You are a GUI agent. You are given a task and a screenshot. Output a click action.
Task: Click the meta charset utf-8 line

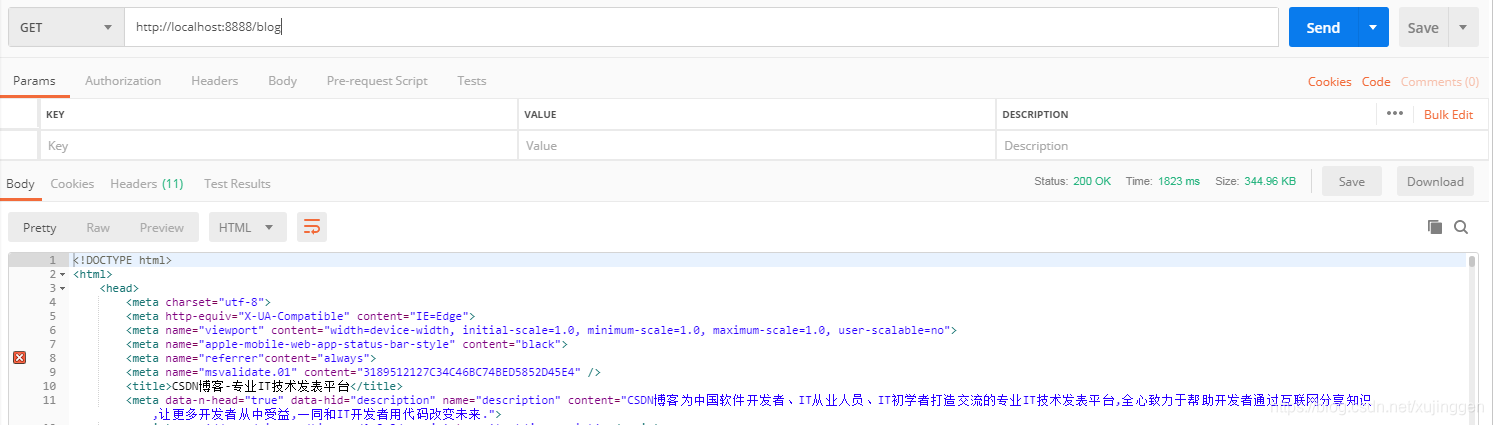tap(198, 302)
